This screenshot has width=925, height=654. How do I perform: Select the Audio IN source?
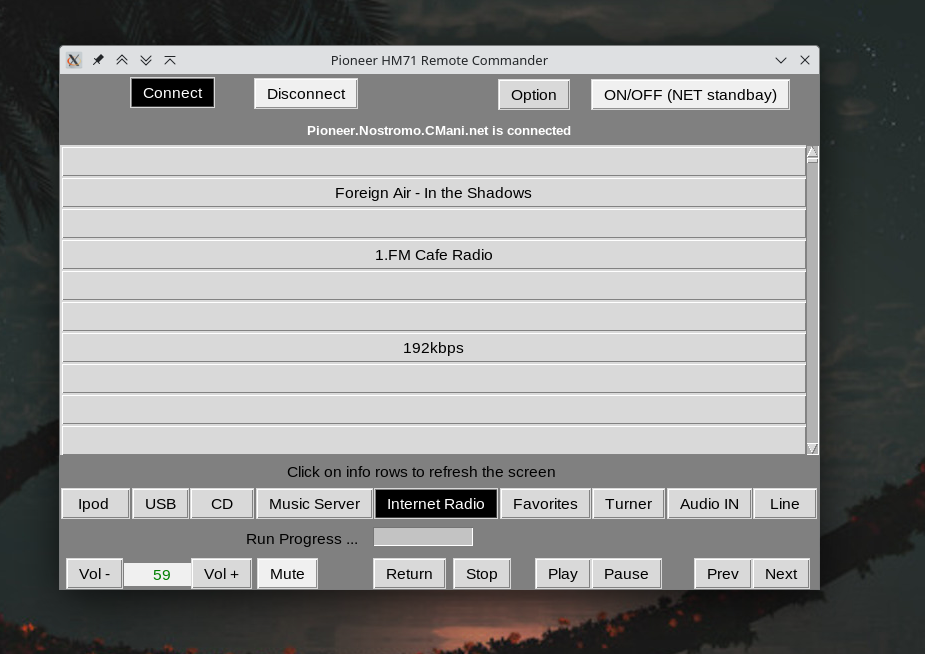pyautogui.click(x=709, y=504)
